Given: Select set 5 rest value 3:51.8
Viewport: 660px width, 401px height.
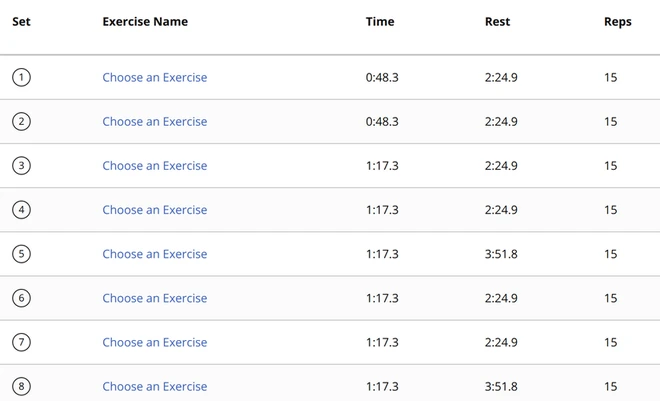Looking at the screenshot, I should click(x=501, y=254).
